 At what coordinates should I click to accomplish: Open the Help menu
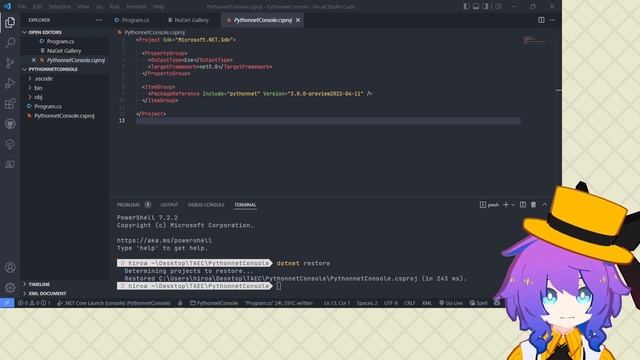pyautogui.click(x=158, y=7)
